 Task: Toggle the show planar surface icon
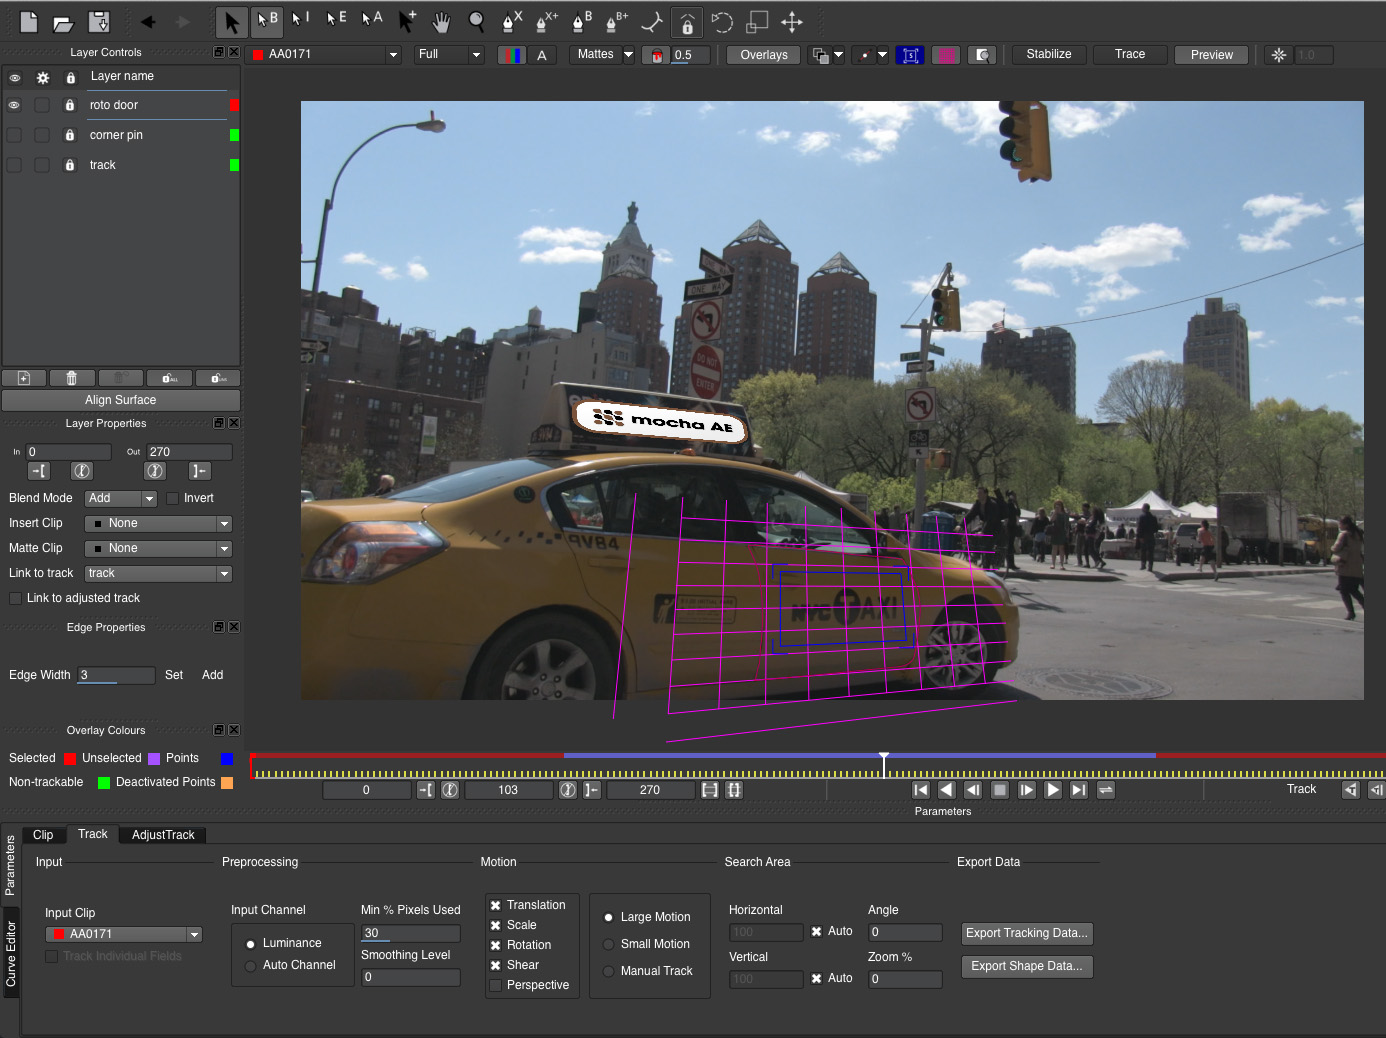pos(910,55)
